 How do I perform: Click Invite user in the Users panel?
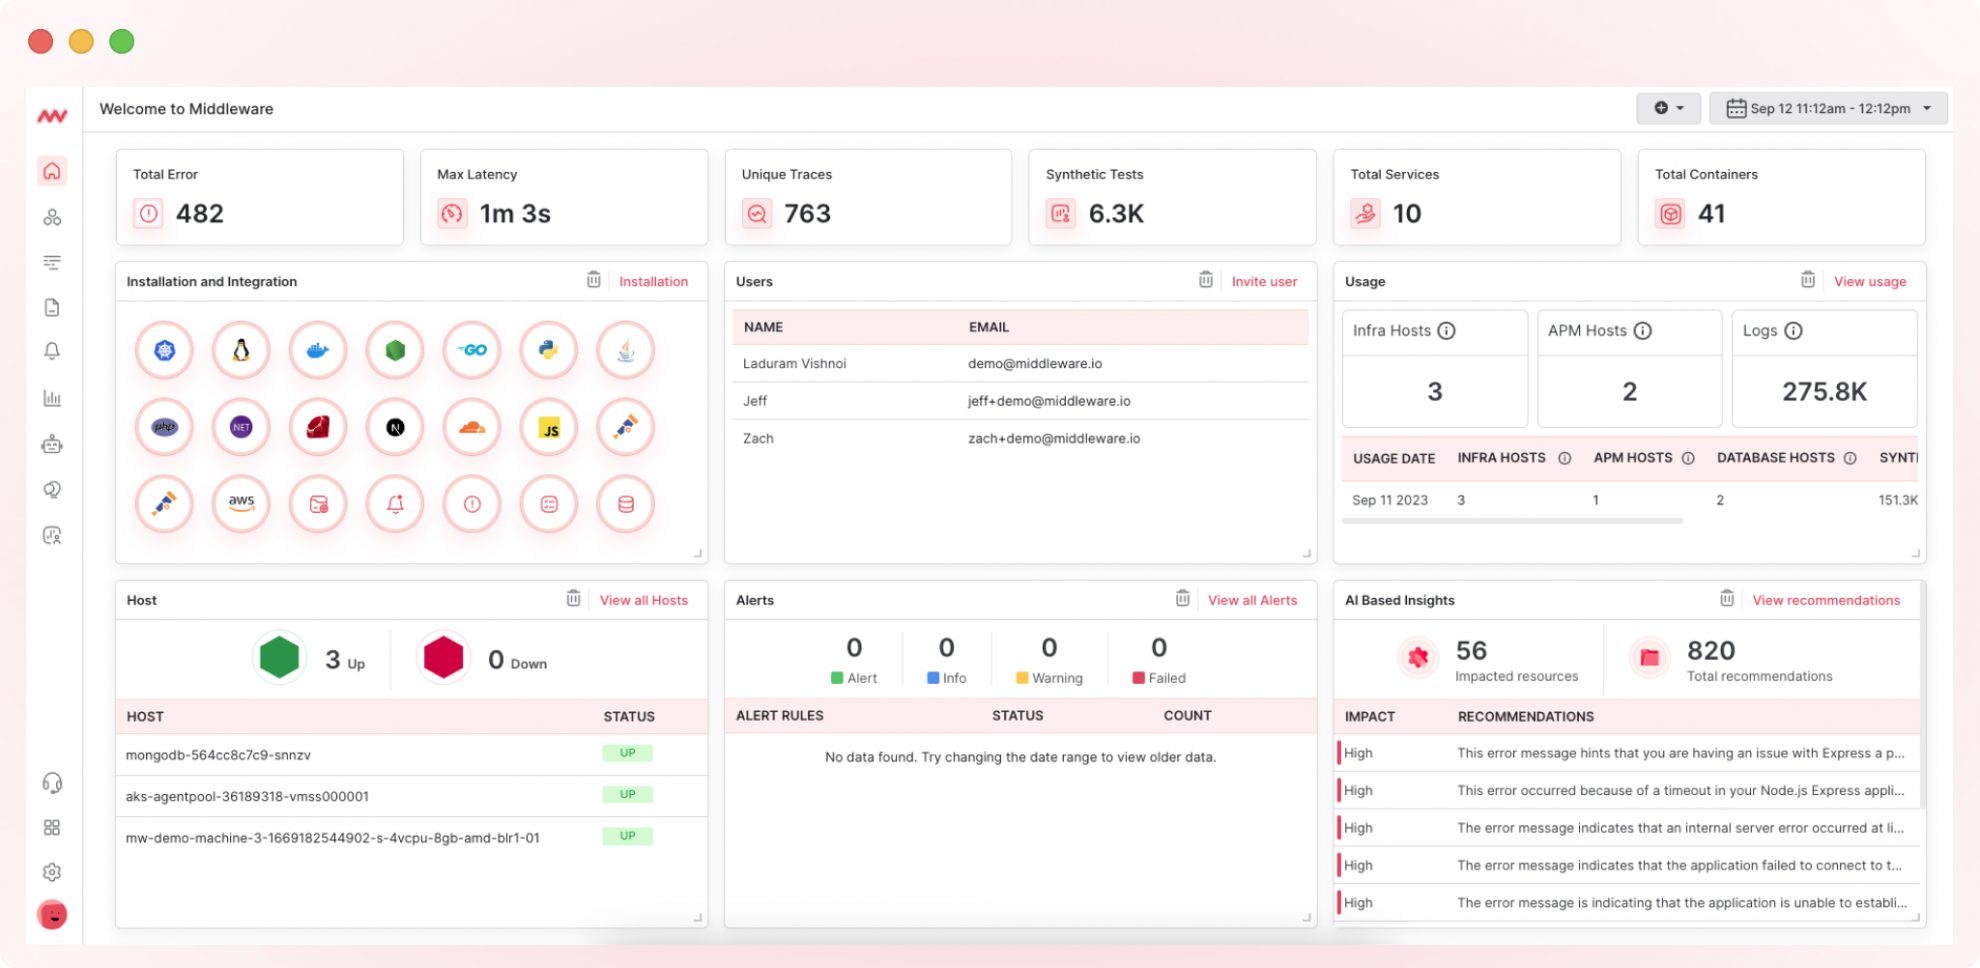(x=1264, y=281)
